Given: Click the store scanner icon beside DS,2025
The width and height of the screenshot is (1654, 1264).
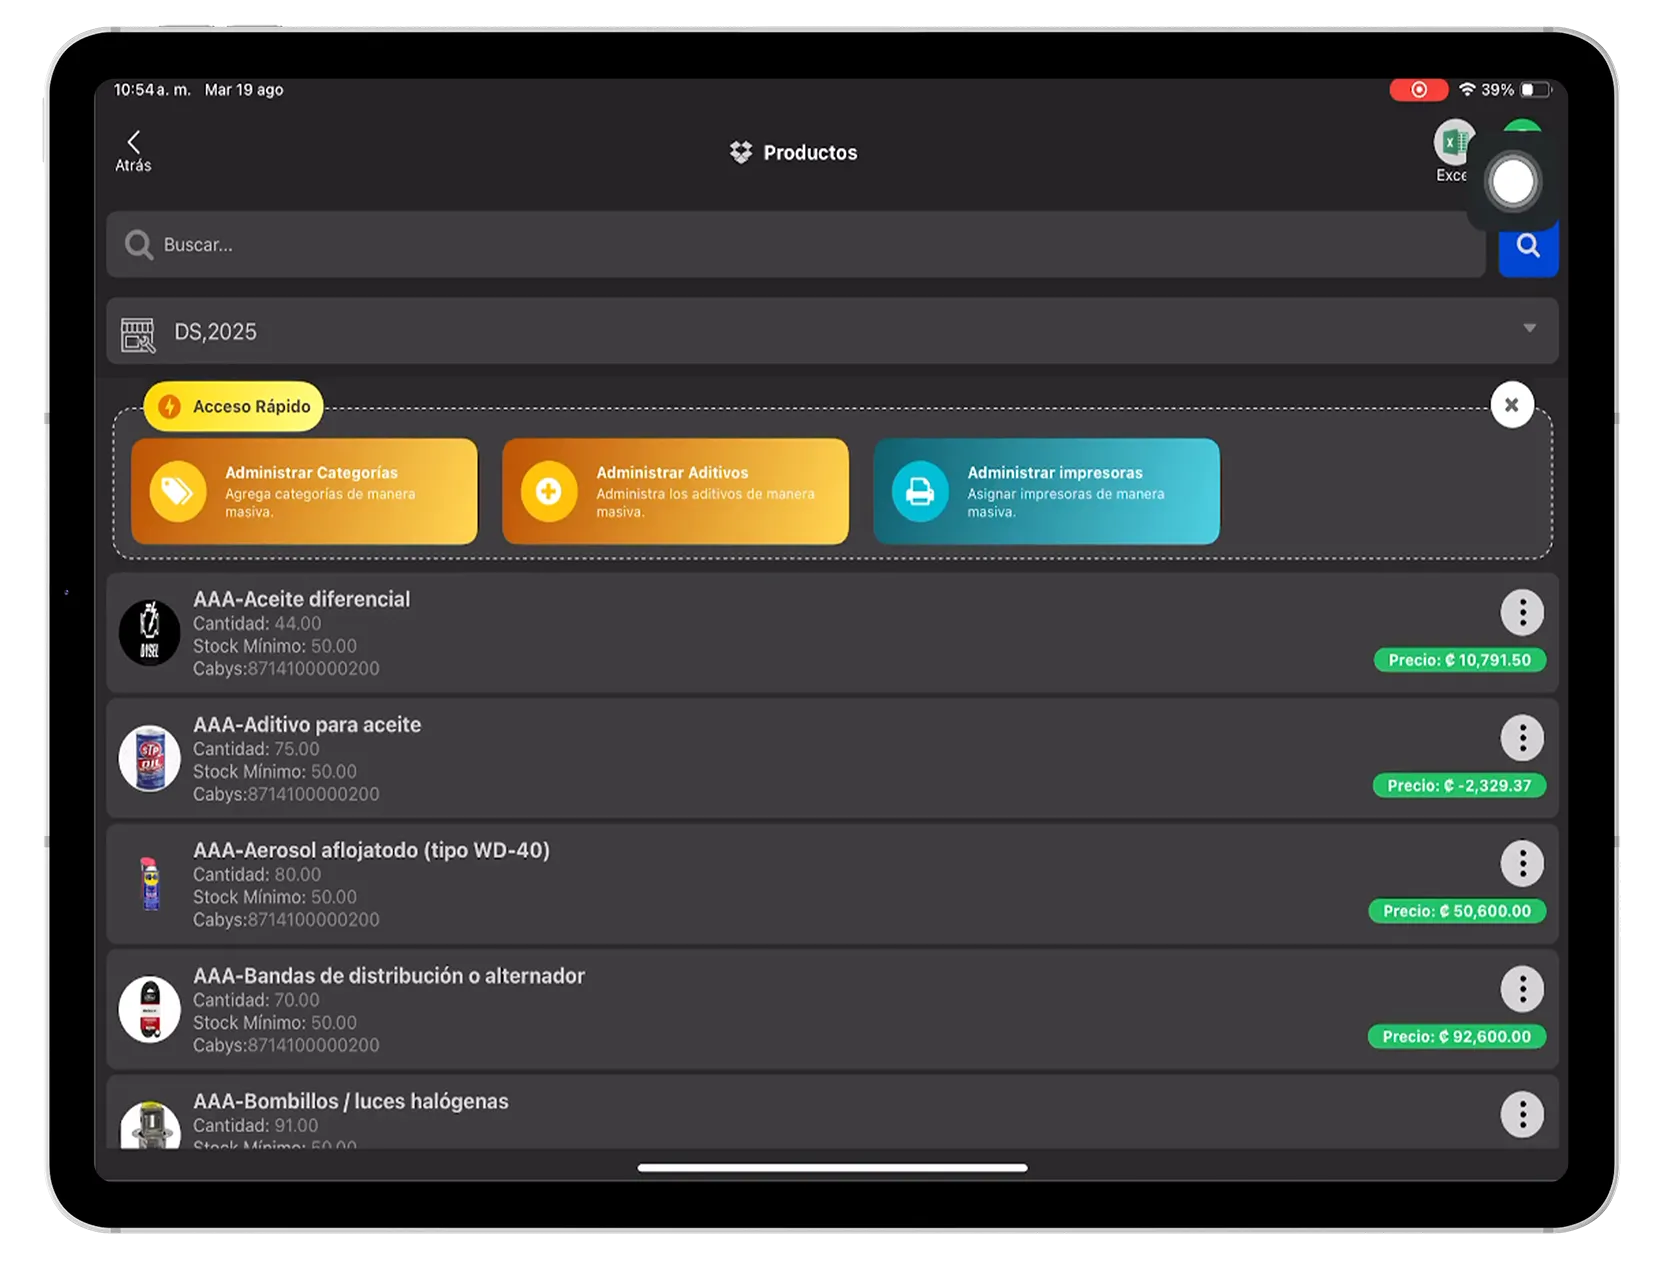Looking at the screenshot, I should point(139,332).
